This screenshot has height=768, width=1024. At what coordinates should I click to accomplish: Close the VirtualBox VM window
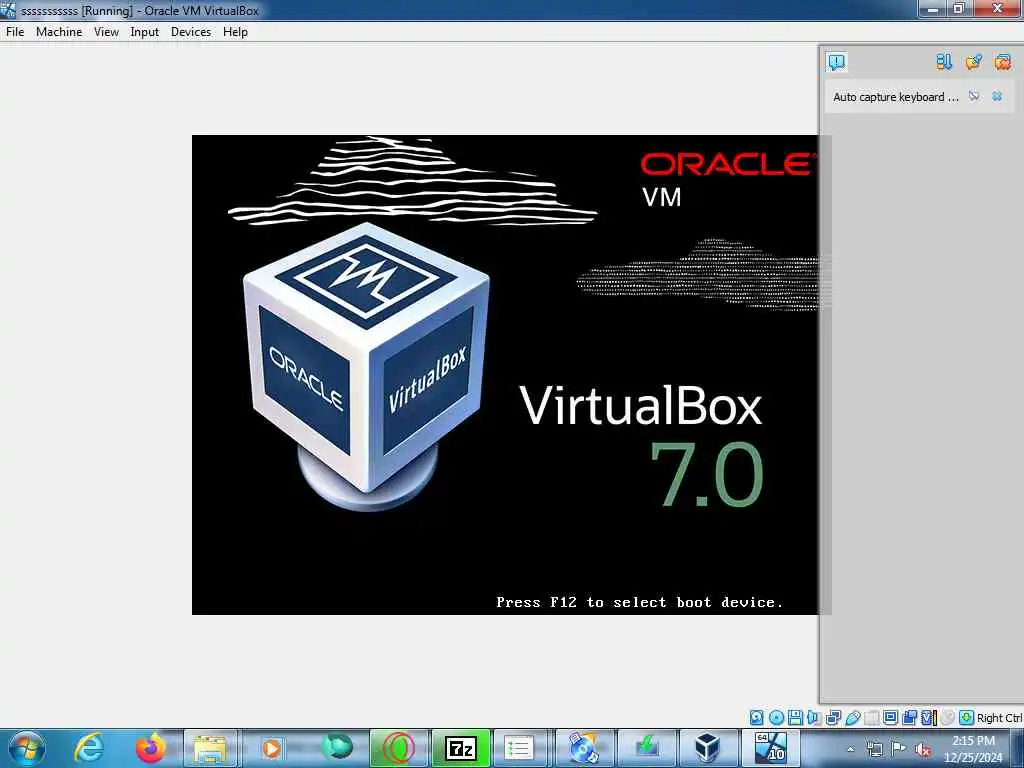[998, 8]
